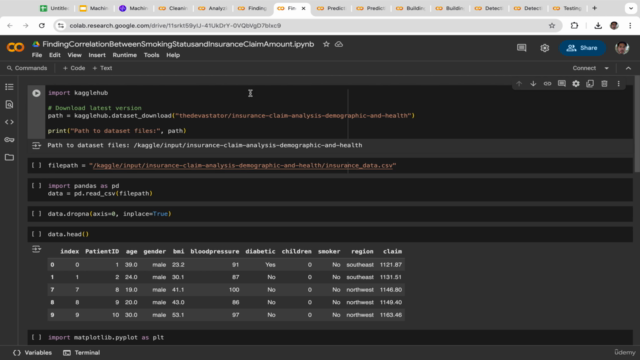The width and height of the screenshot is (640, 360).
Task: Select the filepath assignment cell
Action: coord(330,165)
